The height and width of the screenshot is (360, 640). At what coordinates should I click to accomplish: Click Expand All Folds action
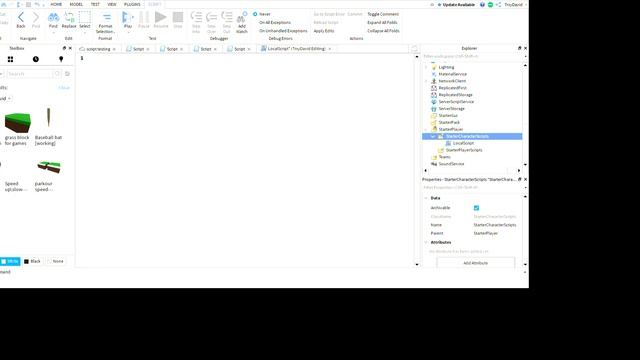tap(382, 22)
